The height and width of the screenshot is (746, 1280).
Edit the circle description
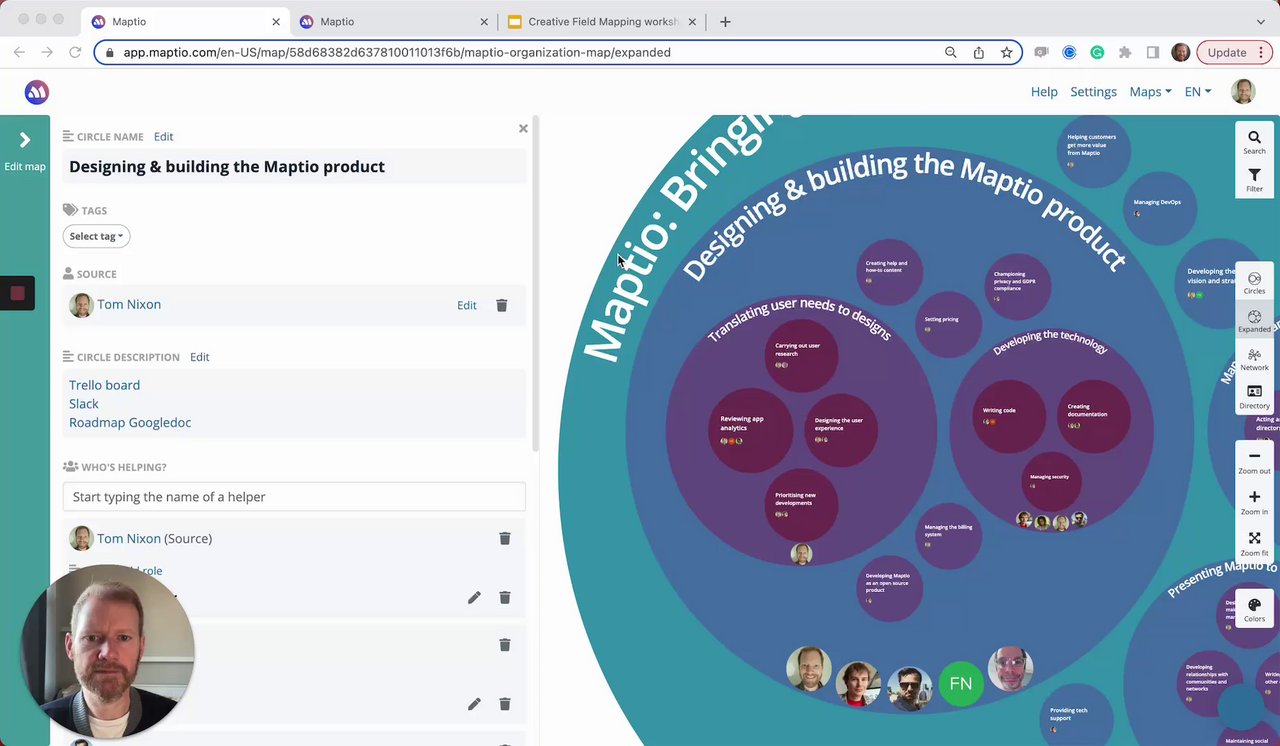click(199, 357)
